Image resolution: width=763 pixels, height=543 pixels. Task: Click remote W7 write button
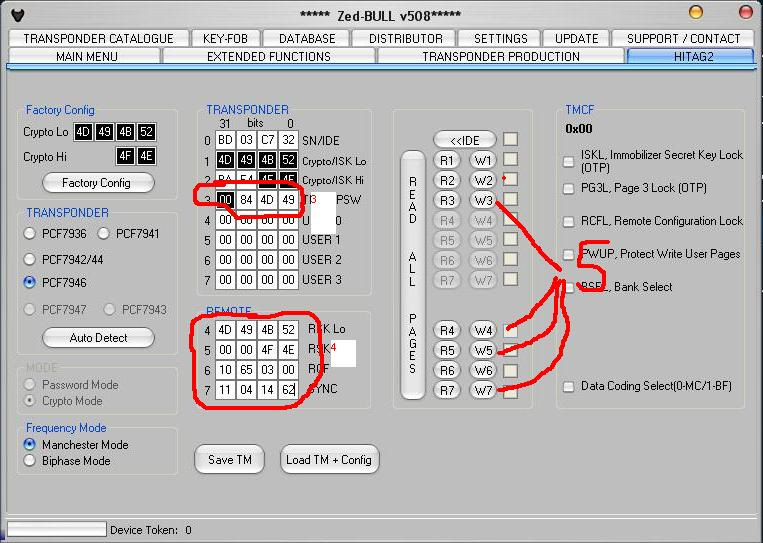[483, 390]
